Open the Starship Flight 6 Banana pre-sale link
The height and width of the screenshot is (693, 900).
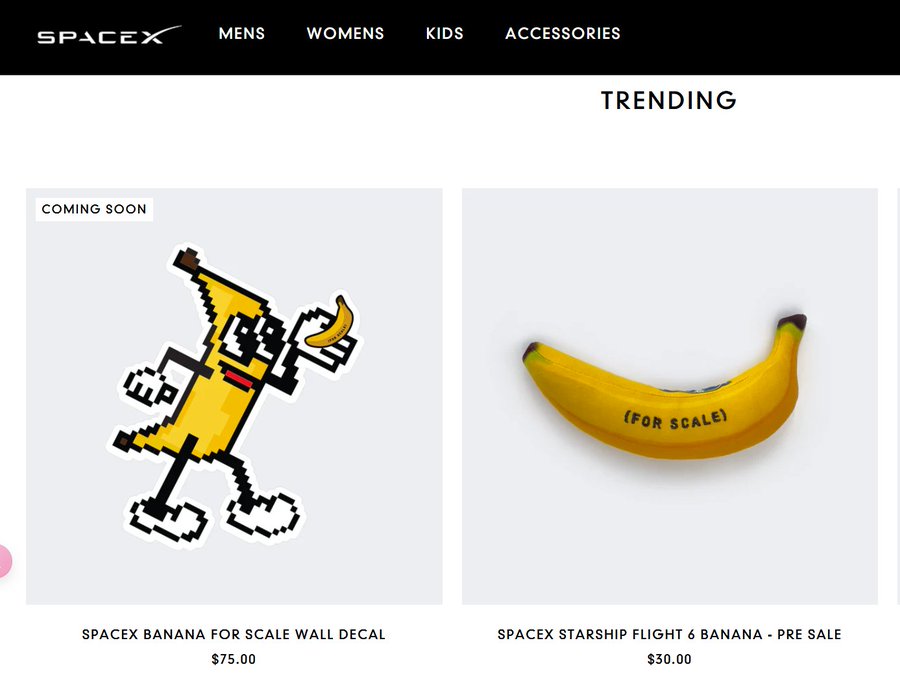click(670, 634)
